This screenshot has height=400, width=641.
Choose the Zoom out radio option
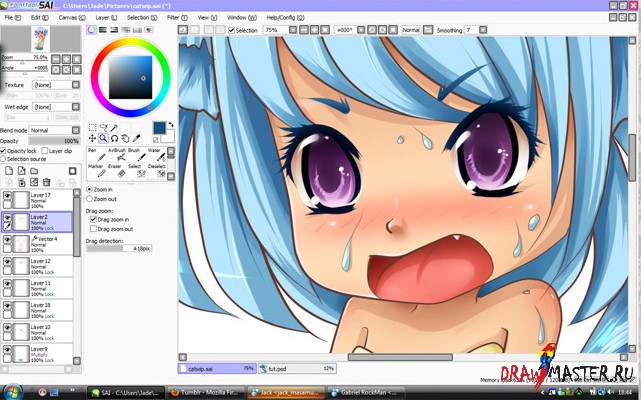point(90,199)
